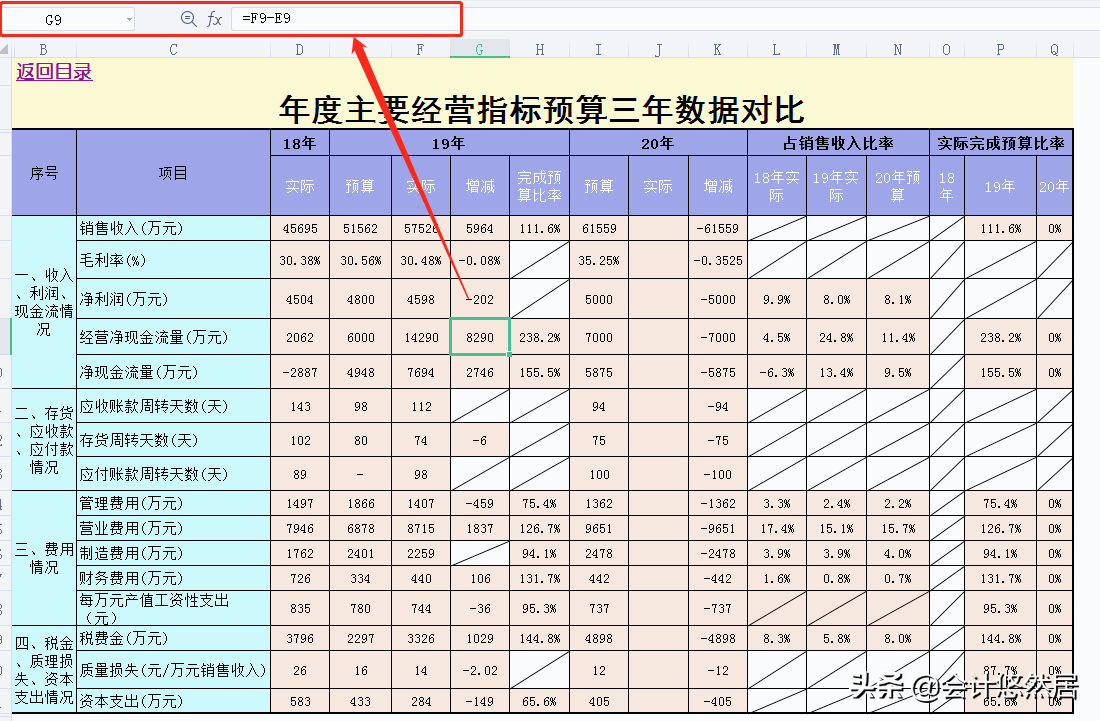
Task: Click the selected cell containing 8290
Action: click(480, 337)
